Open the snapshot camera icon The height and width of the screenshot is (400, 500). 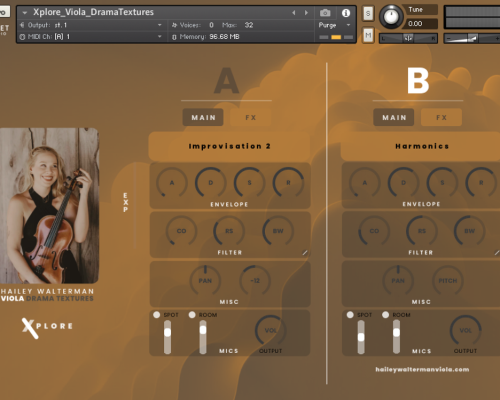pyautogui.click(x=325, y=13)
